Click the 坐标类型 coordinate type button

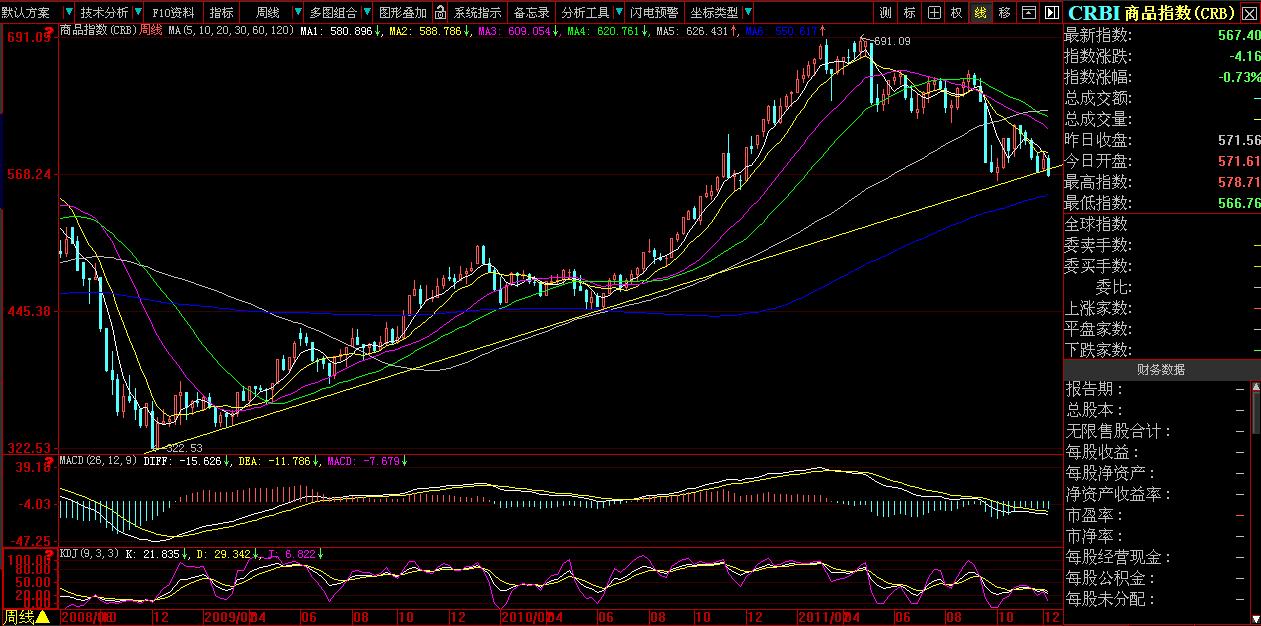tap(714, 13)
